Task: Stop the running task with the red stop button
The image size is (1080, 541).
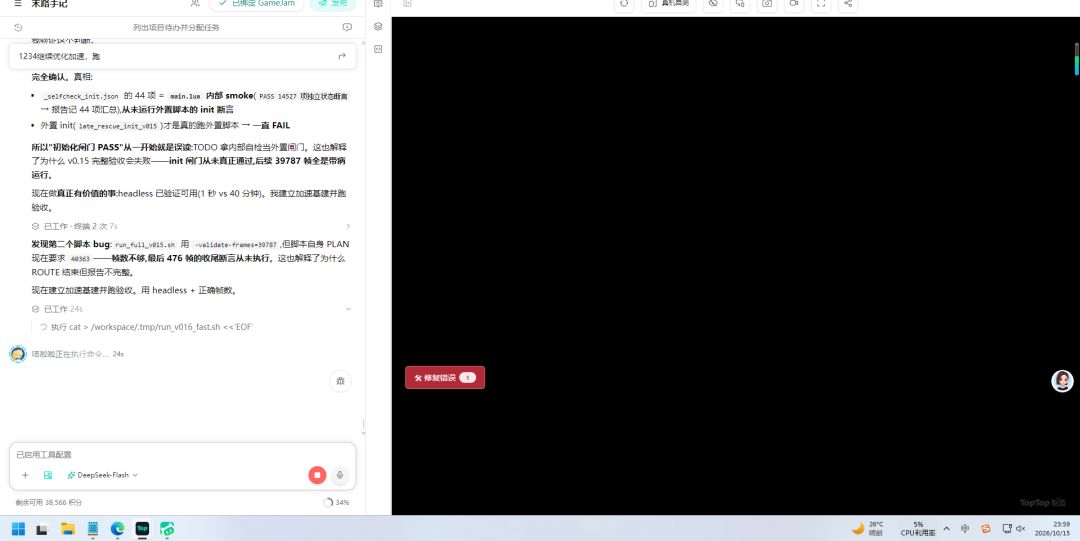Action: [317, 475]
